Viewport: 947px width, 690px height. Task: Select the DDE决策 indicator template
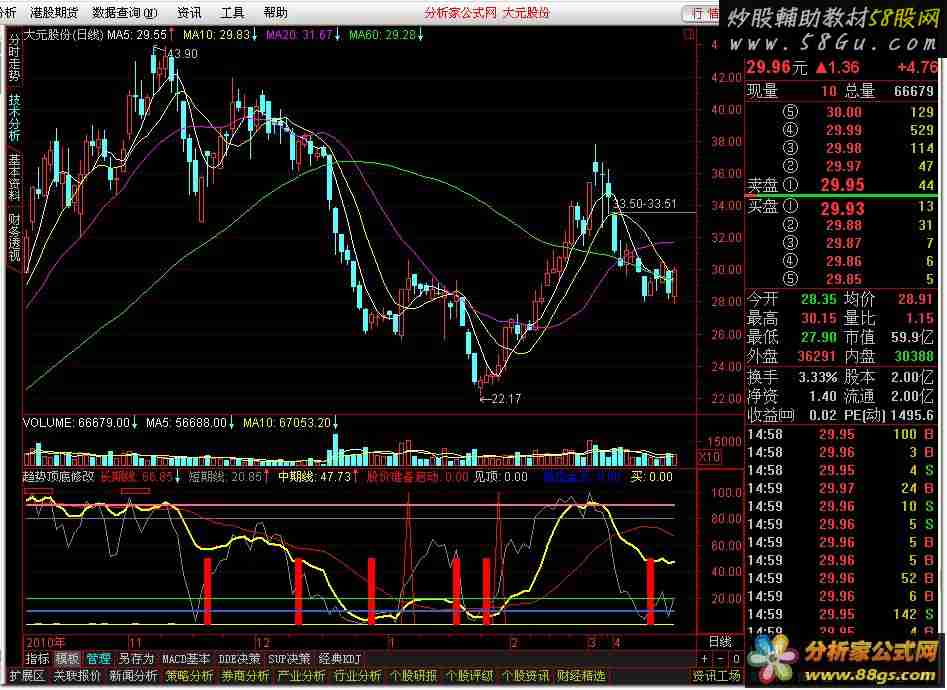(240, 659)
